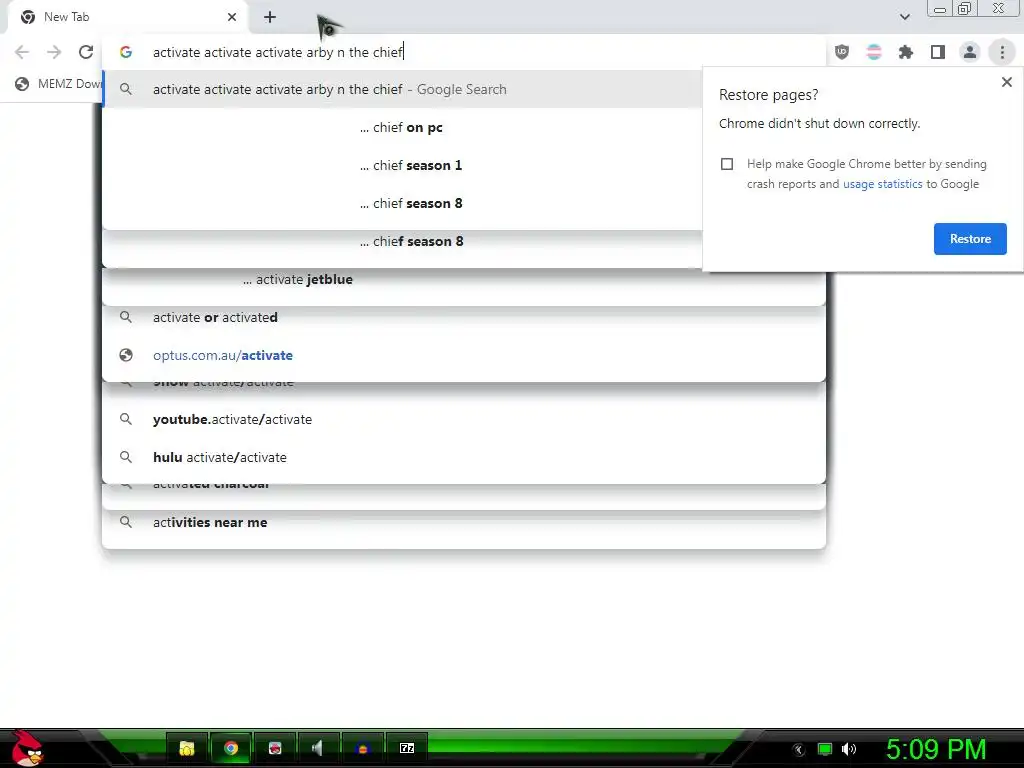This screenshot has height=768, width=1024.
Task: Click the globe icon beside optus.com.au
Action: click(x=126, y=355)
